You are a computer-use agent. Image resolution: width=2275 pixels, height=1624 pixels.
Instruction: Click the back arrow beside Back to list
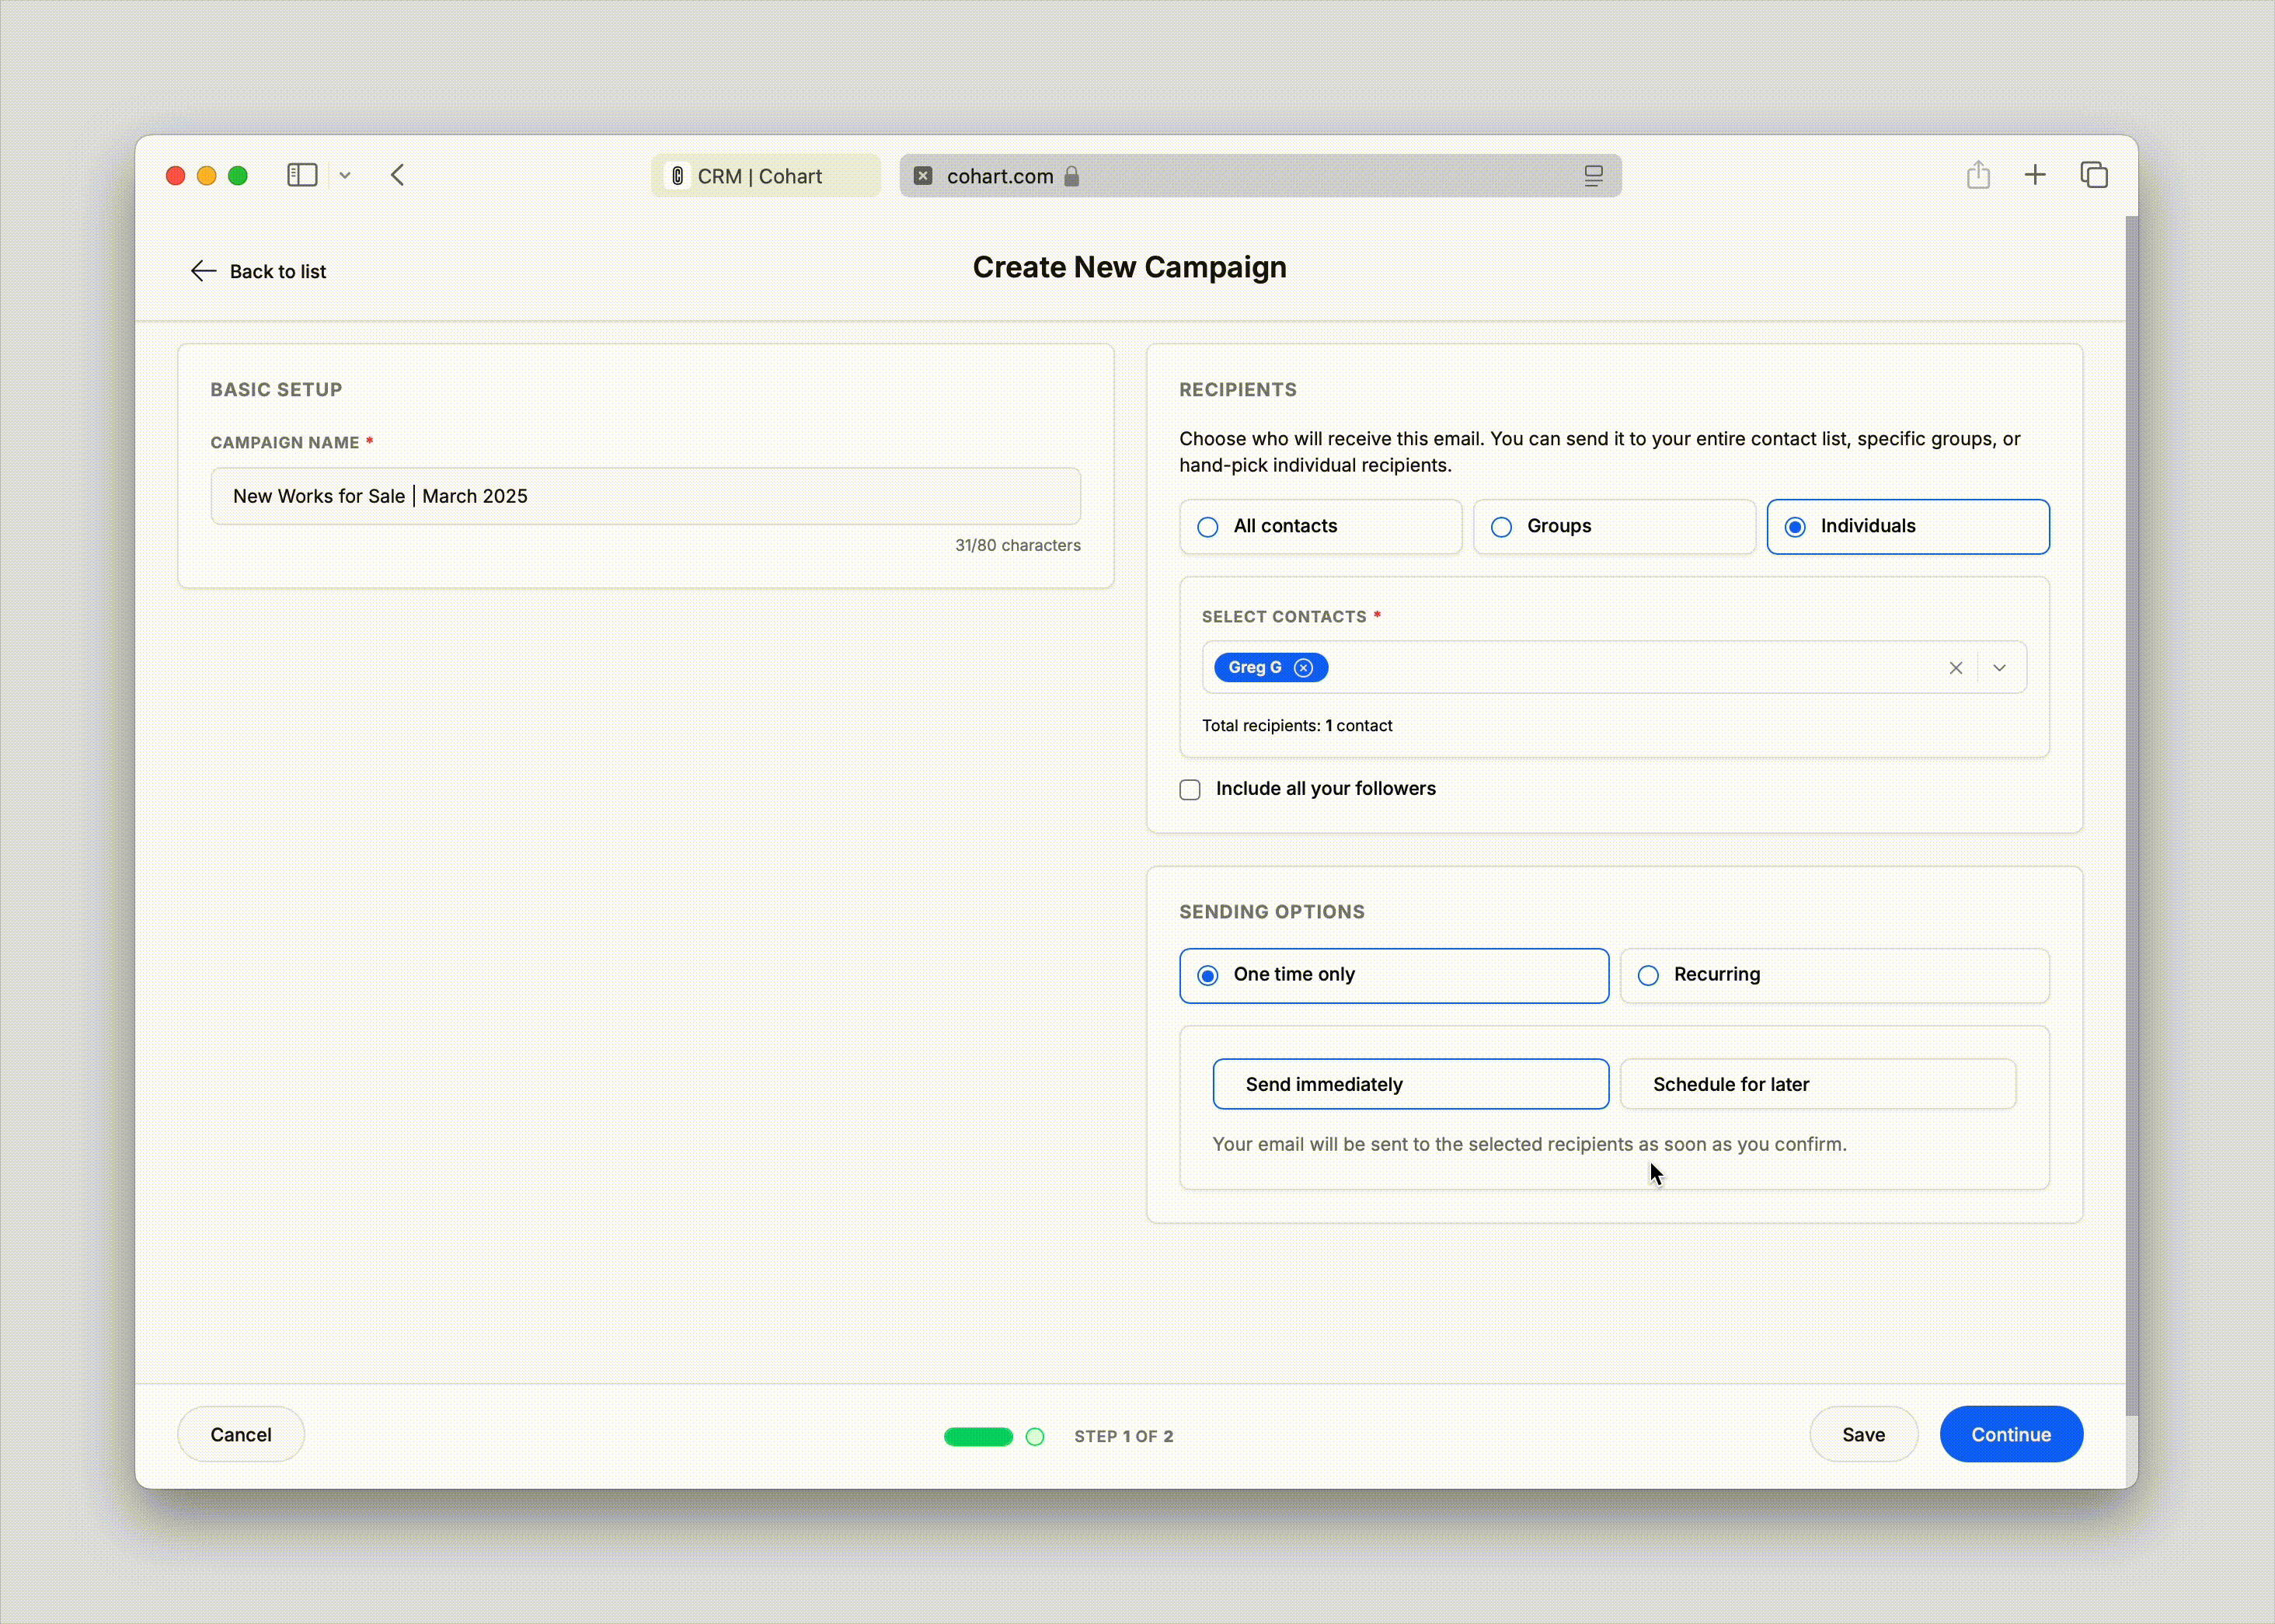pyautogui.click(x=203, y=271)
